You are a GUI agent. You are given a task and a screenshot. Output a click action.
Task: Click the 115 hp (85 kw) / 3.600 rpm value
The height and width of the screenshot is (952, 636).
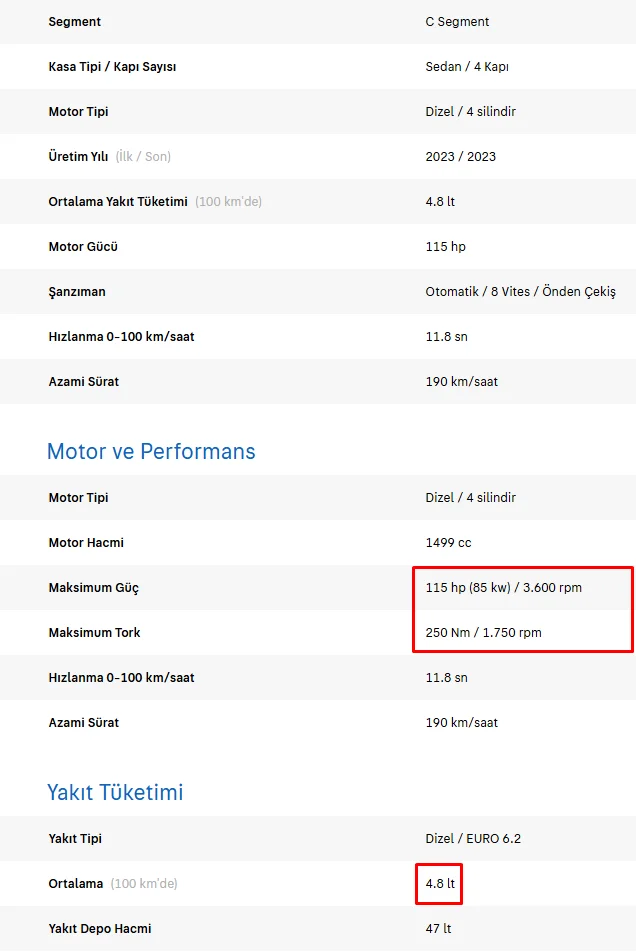click(x=503, y=588)
